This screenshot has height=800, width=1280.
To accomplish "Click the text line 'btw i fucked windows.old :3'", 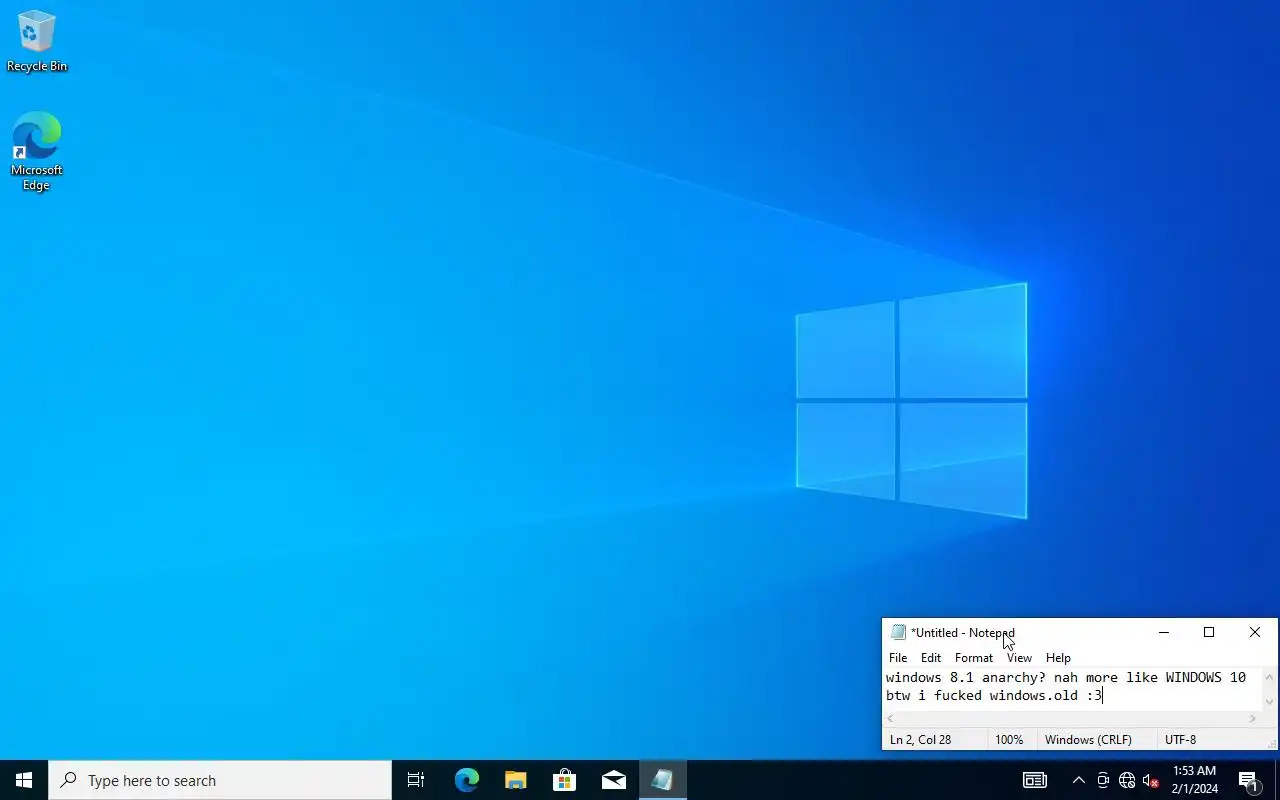I will tap(993, 695).
